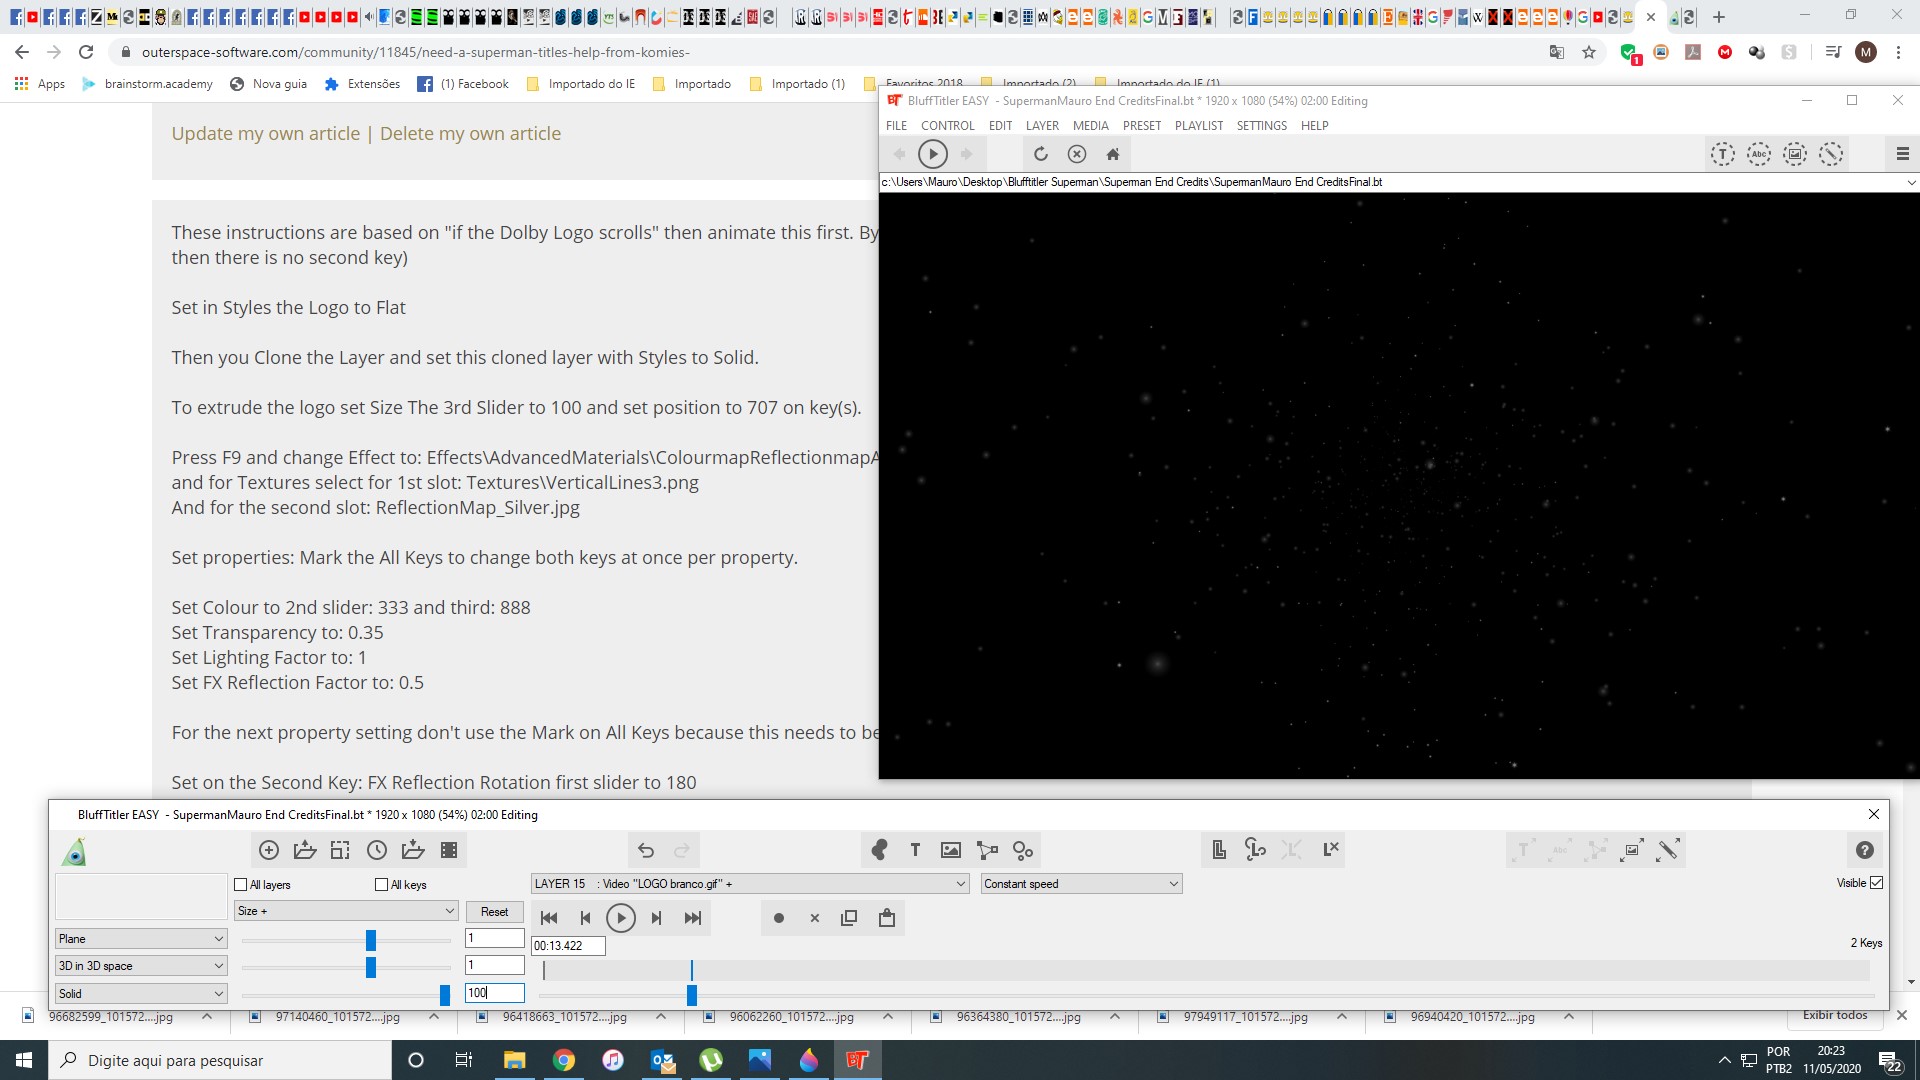This screenshot has width=1920, height=1080.
Task: Click the 00:13.422 time input field
Action: click(x=568, y=946)
